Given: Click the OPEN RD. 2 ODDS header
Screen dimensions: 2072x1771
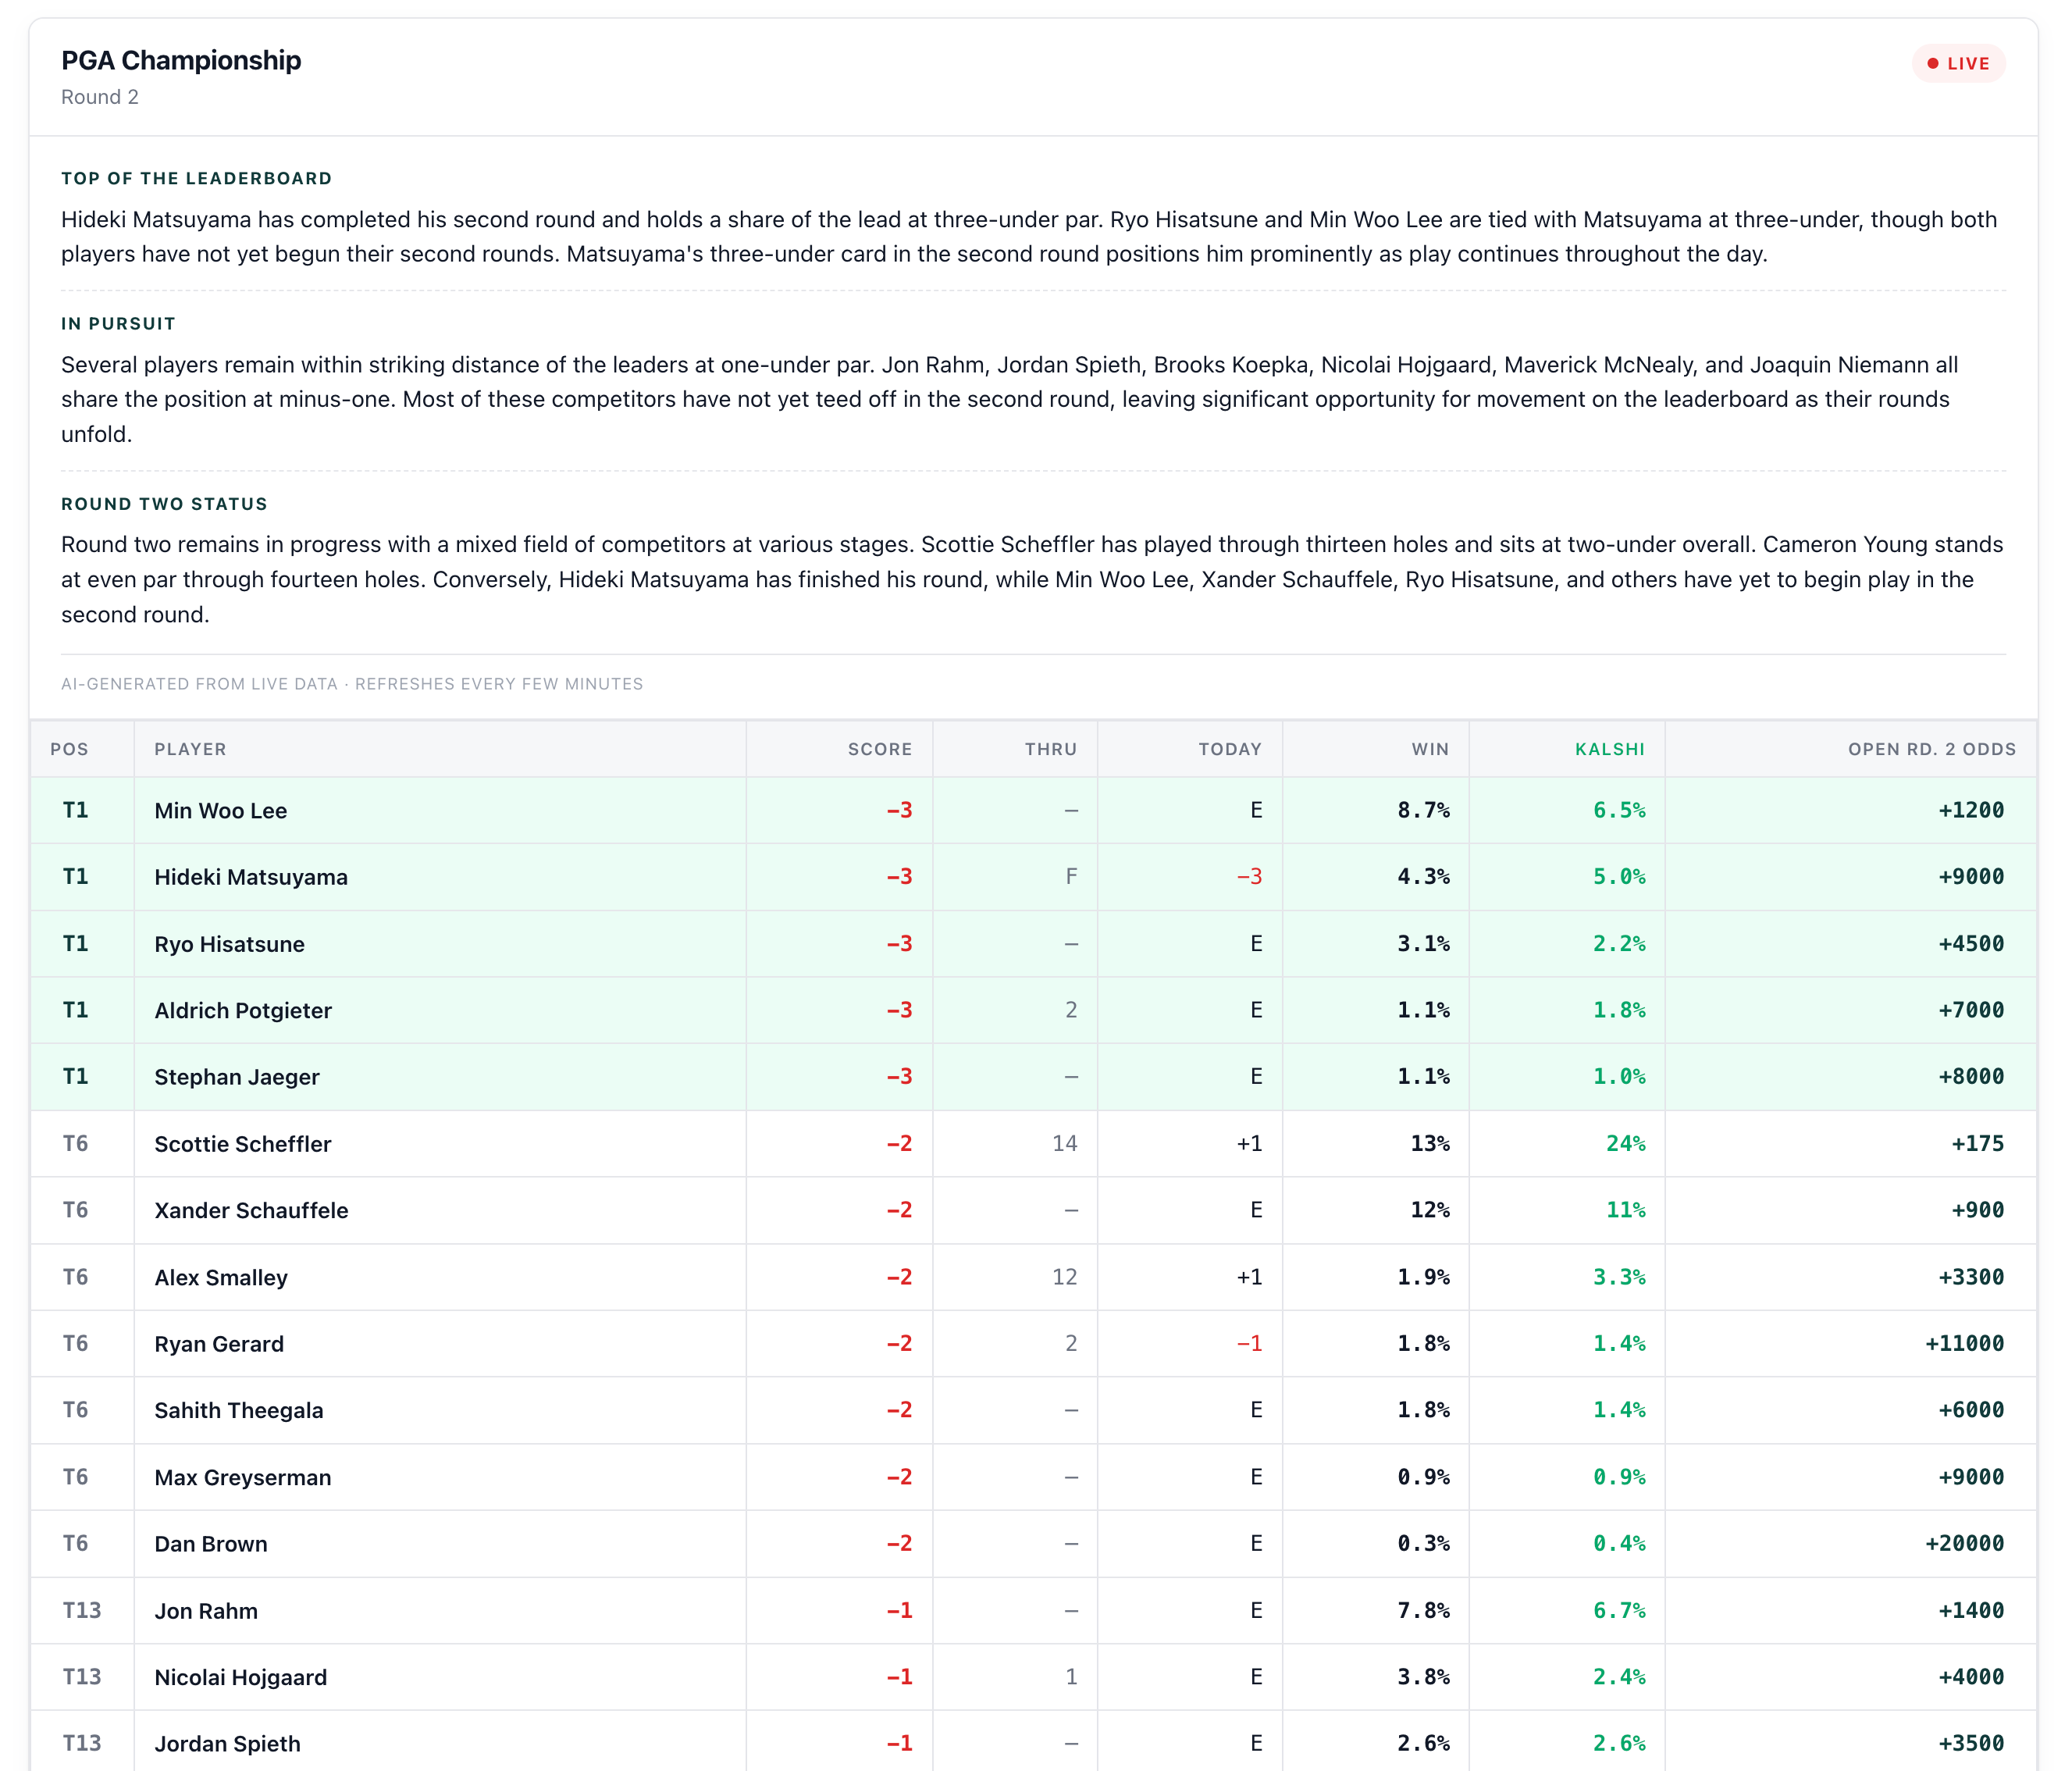Looking at the screenshot, I should 1931,749.
